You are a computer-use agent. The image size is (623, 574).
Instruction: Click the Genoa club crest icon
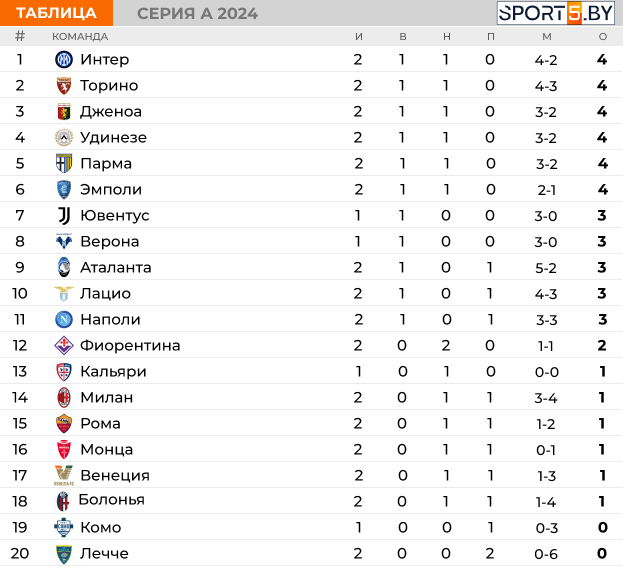[64, 112]
